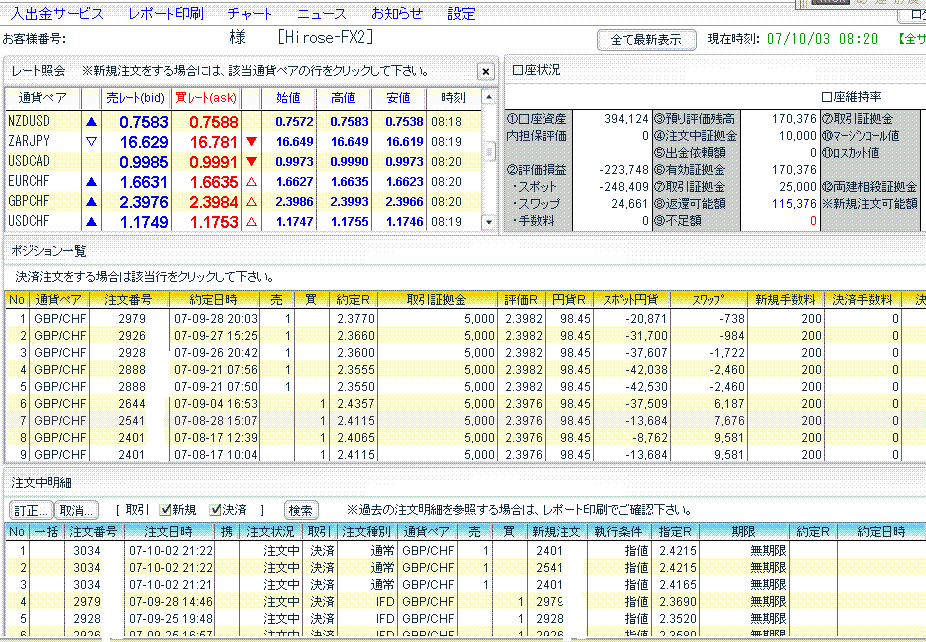Click EURCHF blue up-arrow icon

tap(91, 182)
